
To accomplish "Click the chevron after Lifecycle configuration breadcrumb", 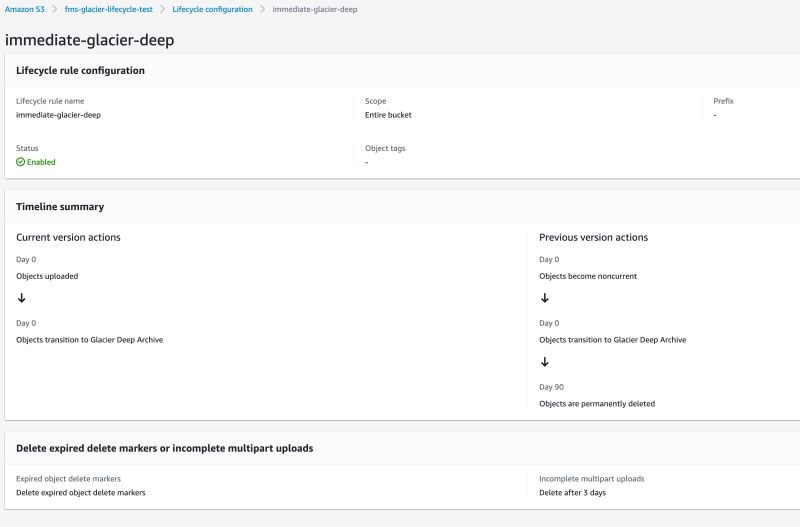I will click(262, 9).
